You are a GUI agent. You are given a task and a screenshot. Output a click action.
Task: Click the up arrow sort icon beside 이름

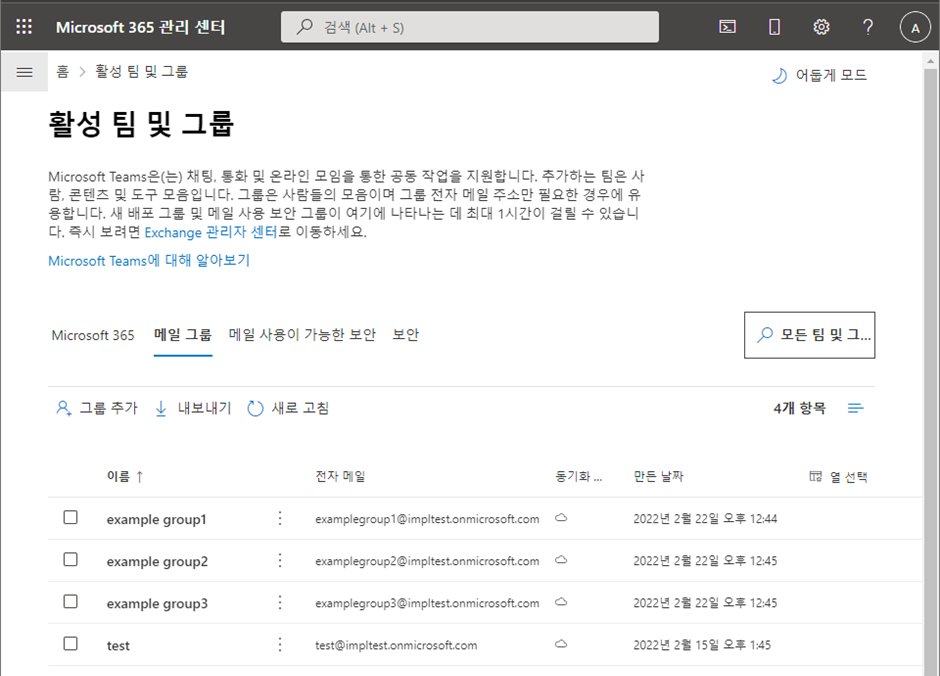(x=140, y=476)
